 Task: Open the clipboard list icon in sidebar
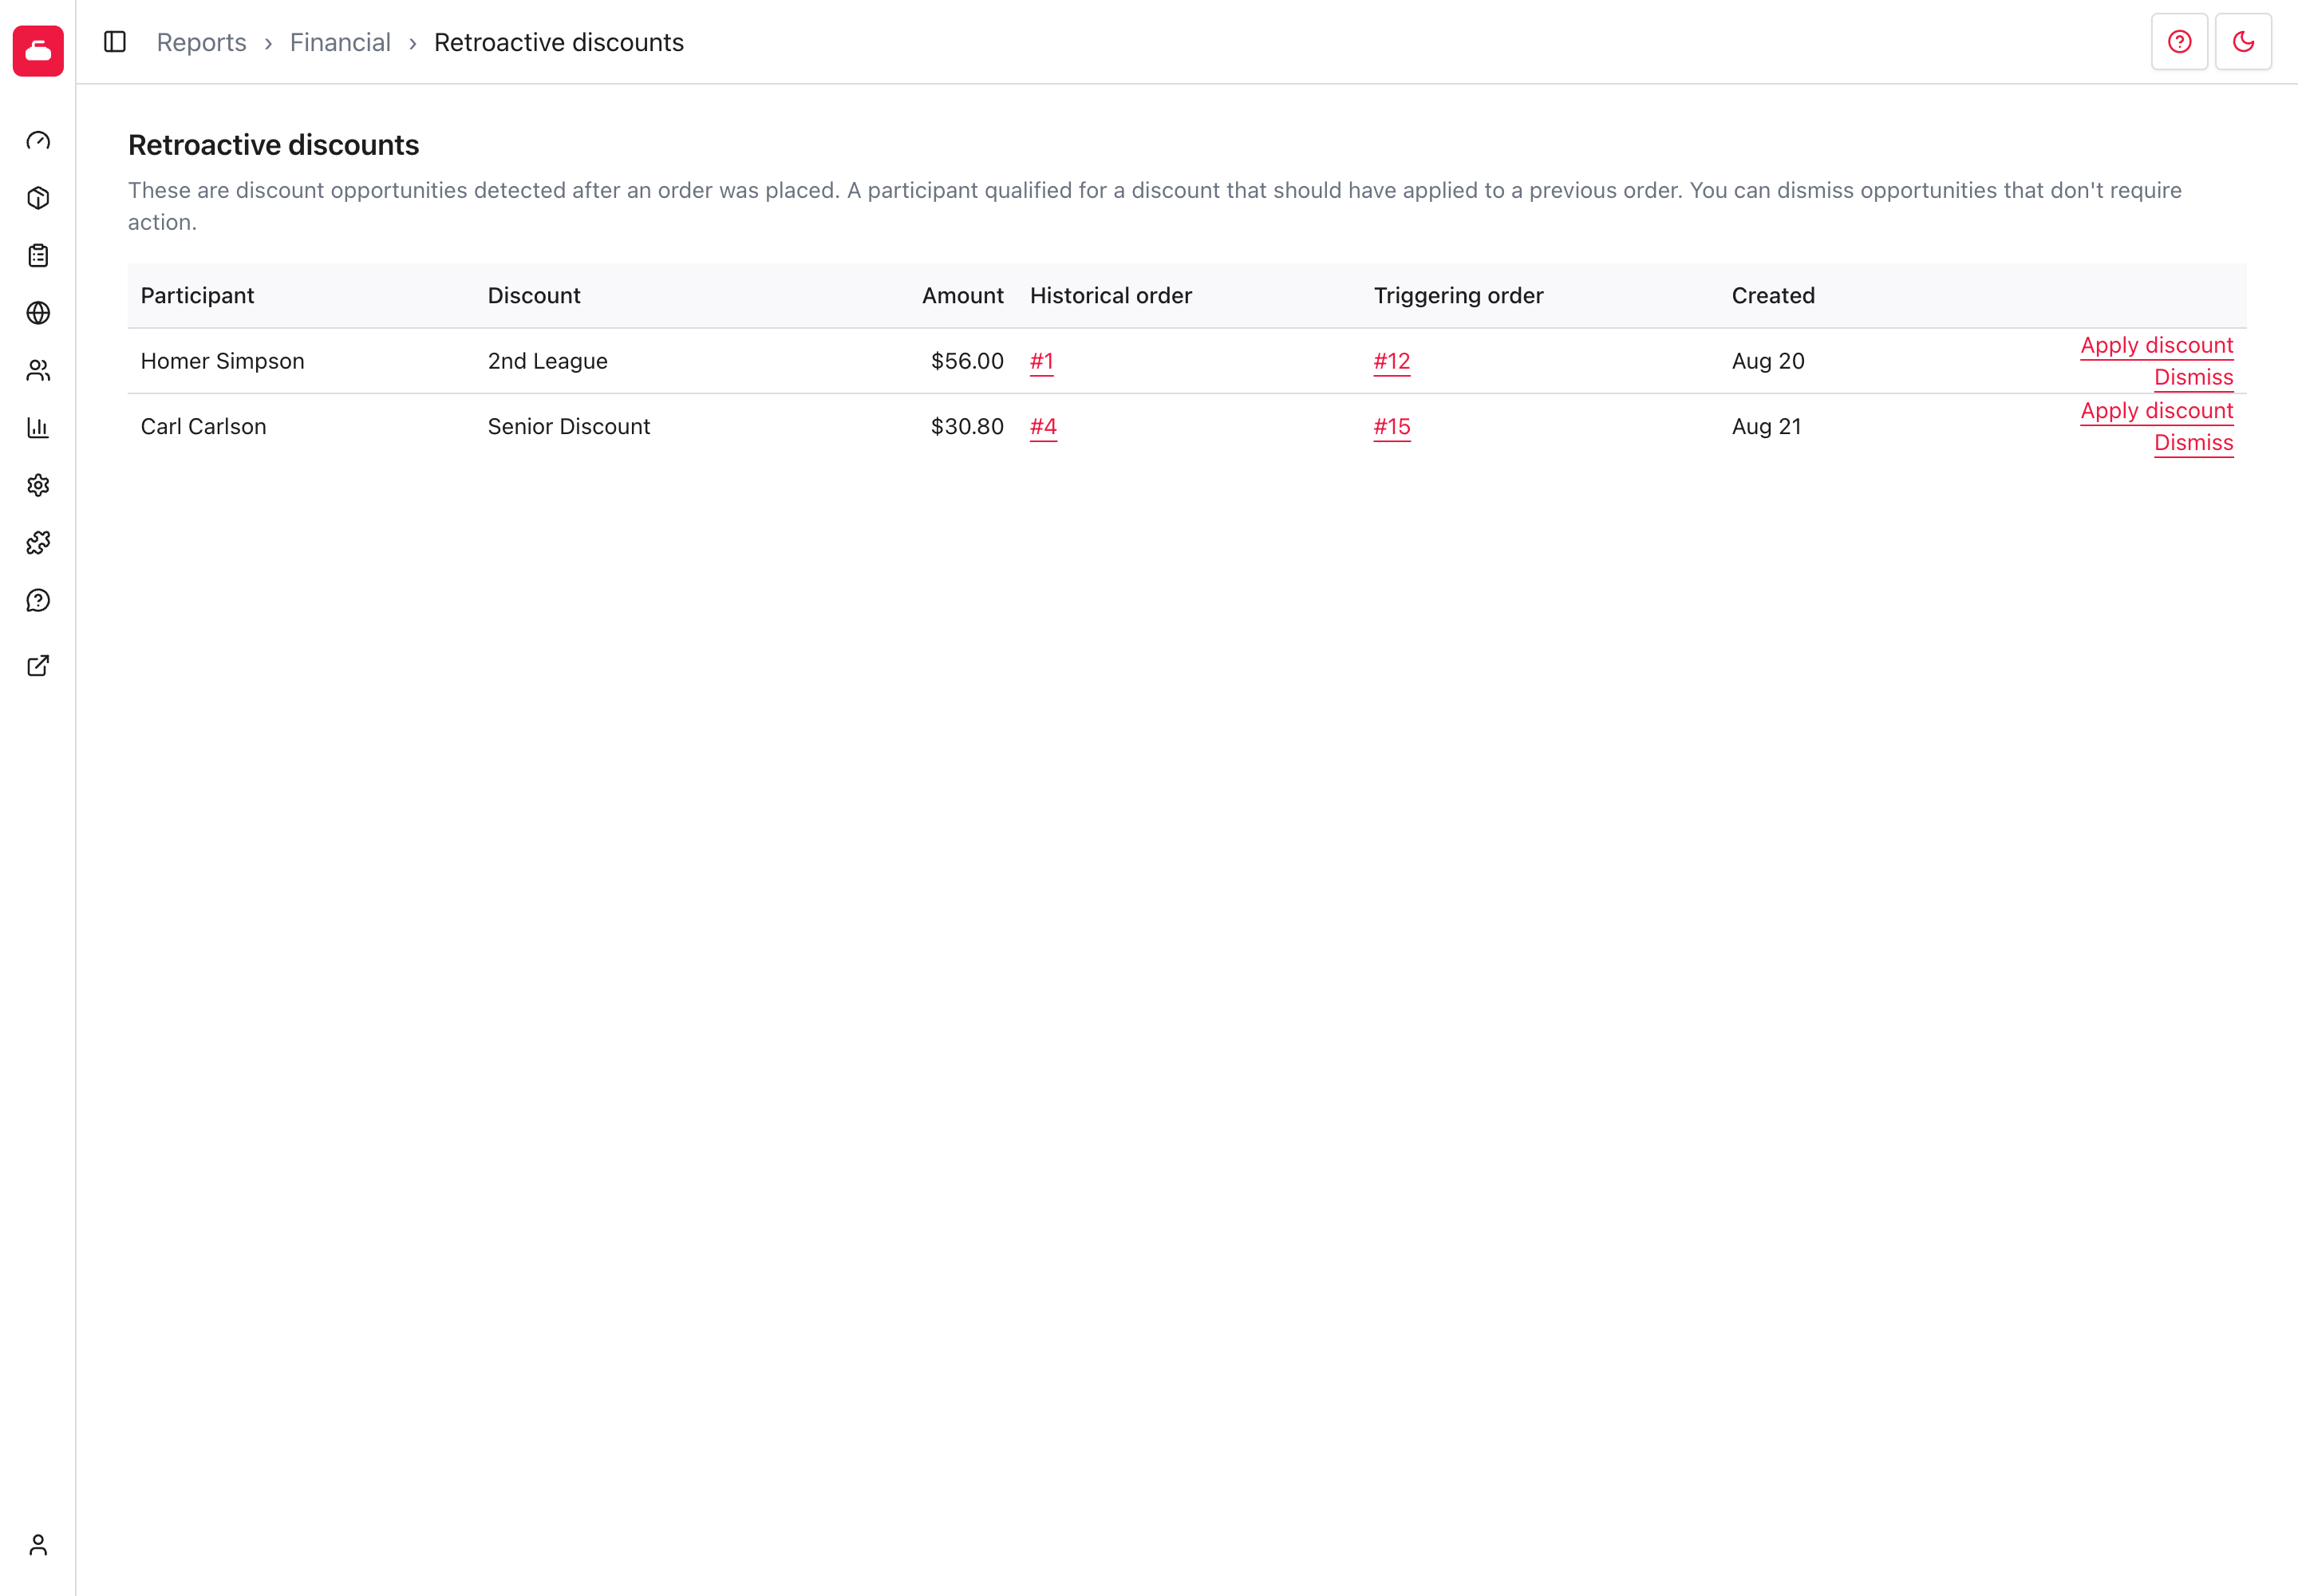(38, 256)
